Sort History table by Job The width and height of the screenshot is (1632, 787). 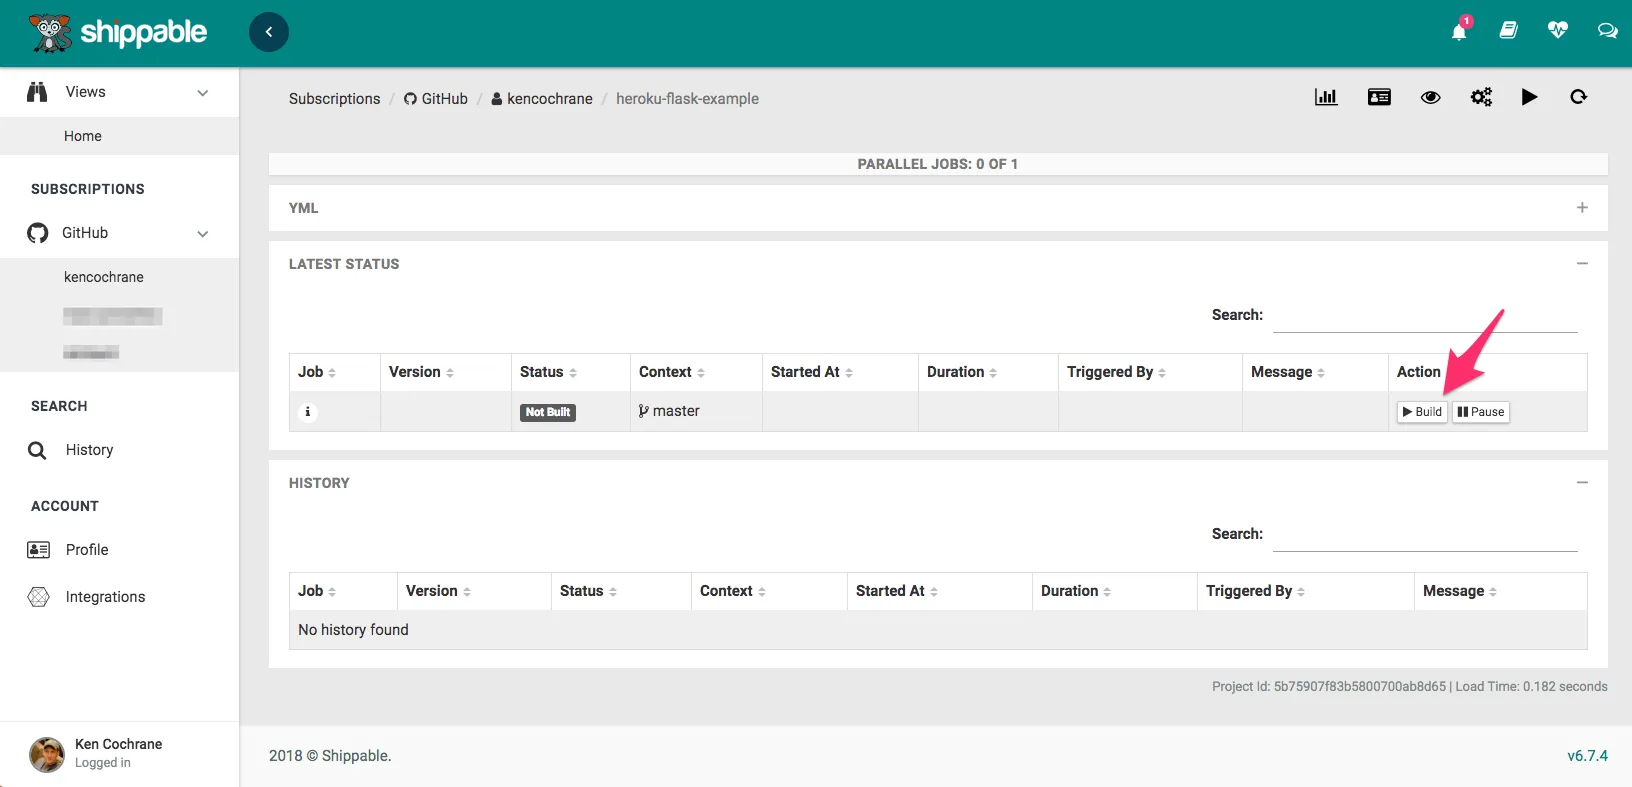[x=344, y=591]
